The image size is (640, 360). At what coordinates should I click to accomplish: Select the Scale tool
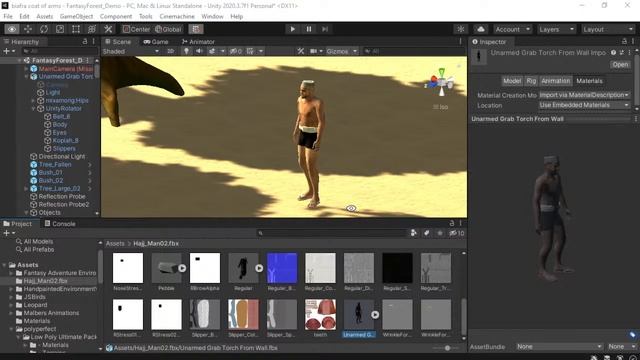pos(60,29)
